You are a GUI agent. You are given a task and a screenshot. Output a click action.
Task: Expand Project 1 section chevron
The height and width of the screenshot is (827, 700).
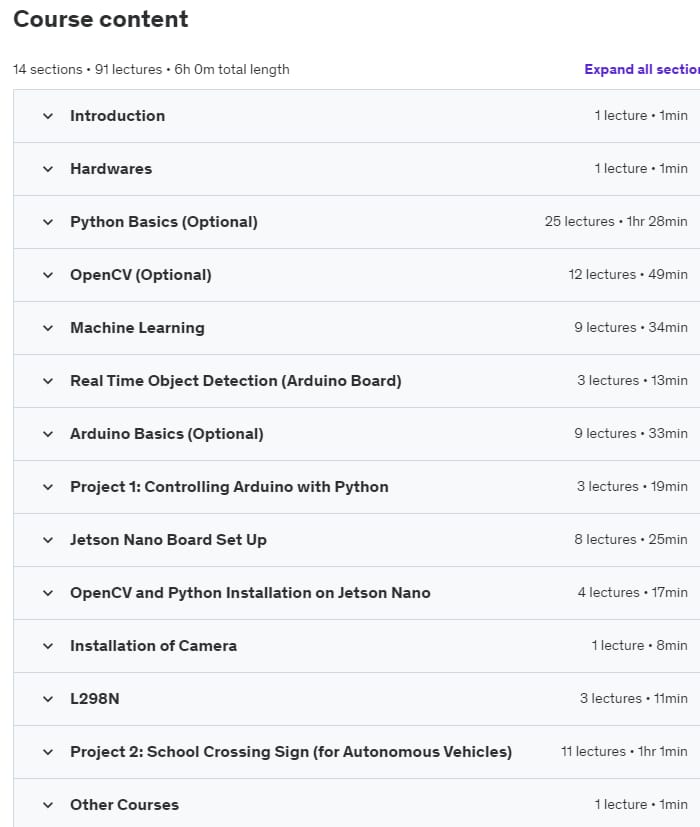point(48,487)
